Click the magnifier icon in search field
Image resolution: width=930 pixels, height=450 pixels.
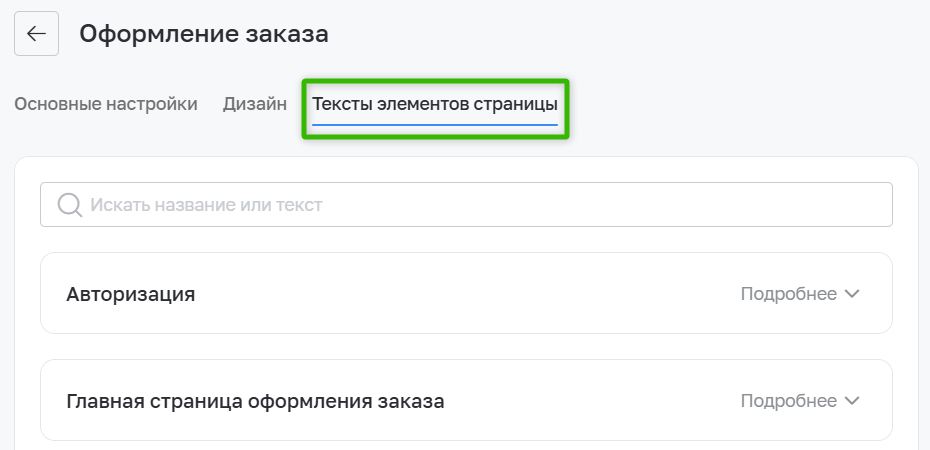[70, 205]
